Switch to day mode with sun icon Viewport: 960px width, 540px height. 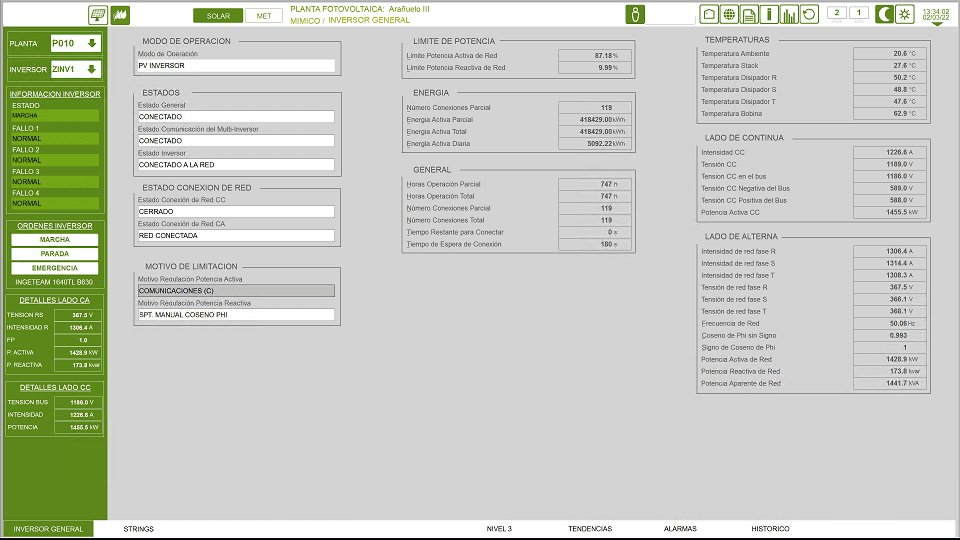[x=905, y=14]
